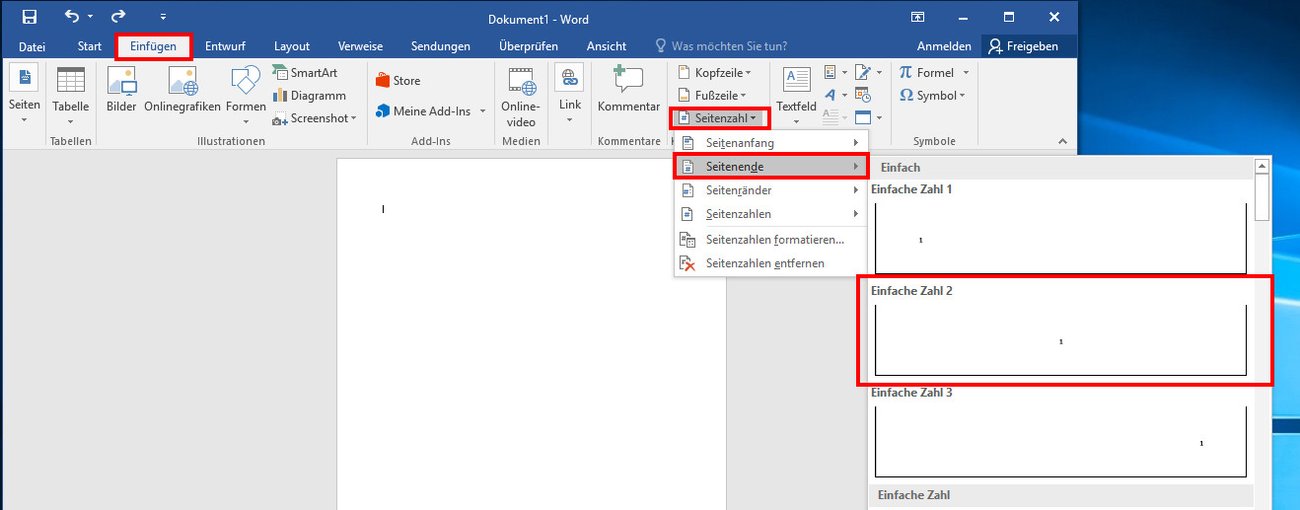Viewport: 1300px width, 510px height.
Task: Insert pictures with Bilder
Action: [121, 91]
